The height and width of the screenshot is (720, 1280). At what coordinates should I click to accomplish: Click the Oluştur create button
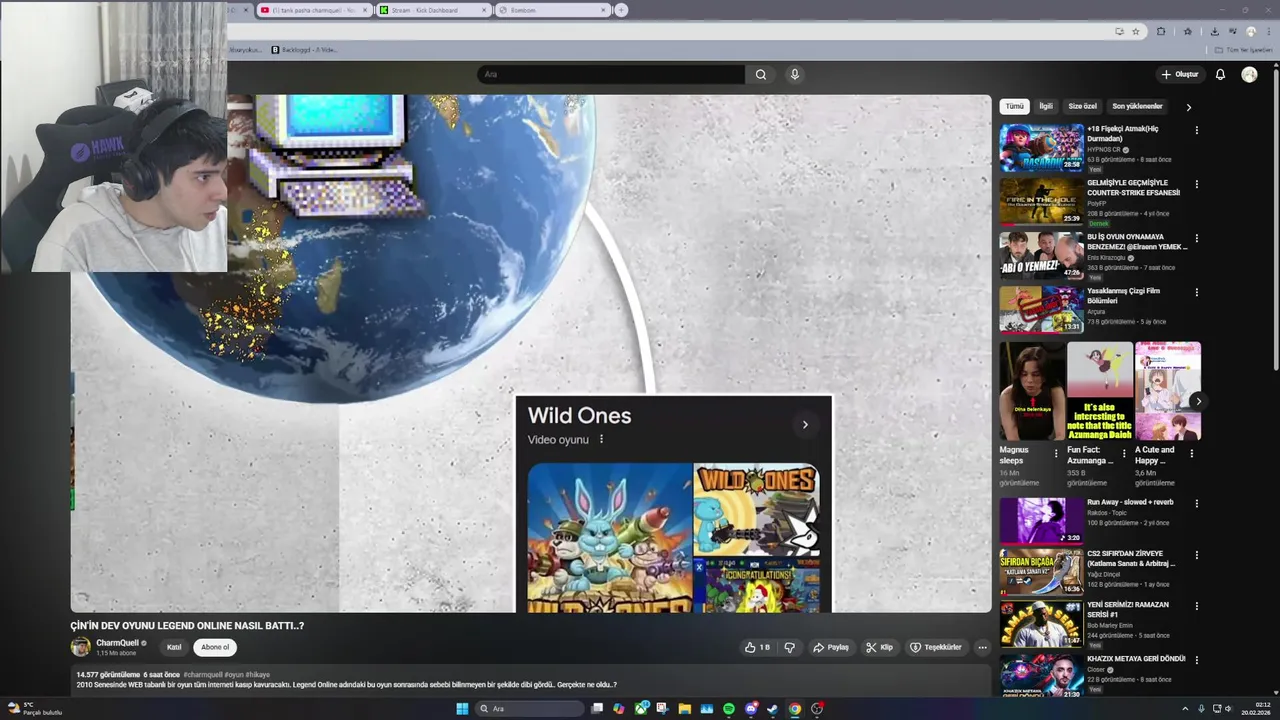(1180, 74)
